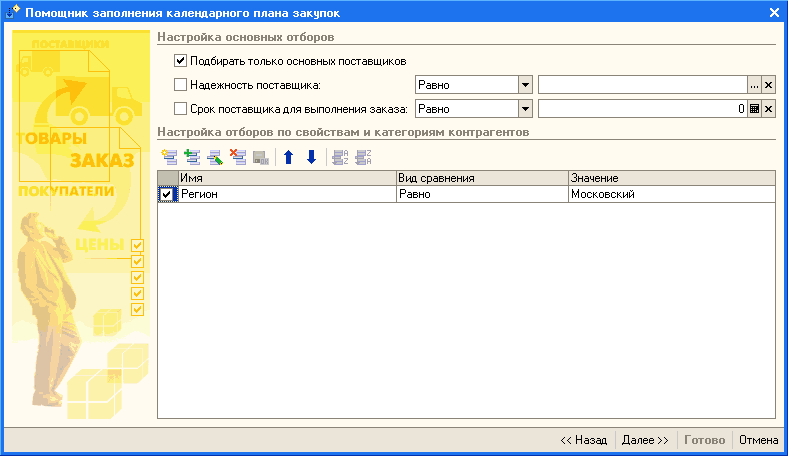
Task: Enable 'Срок поставщика для выполнения заказа' checkbox
Action: pos(181,109)
